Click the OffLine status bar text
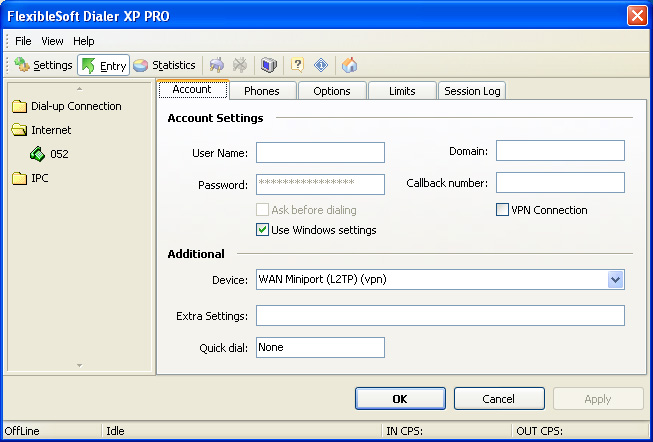Viewport: 653px width, 442px height. [22, 431]
